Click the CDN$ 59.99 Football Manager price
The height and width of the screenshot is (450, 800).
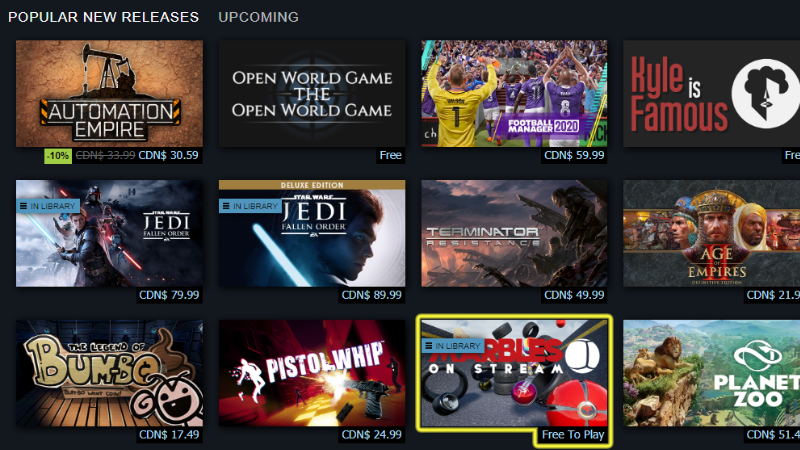coord(574,155)
